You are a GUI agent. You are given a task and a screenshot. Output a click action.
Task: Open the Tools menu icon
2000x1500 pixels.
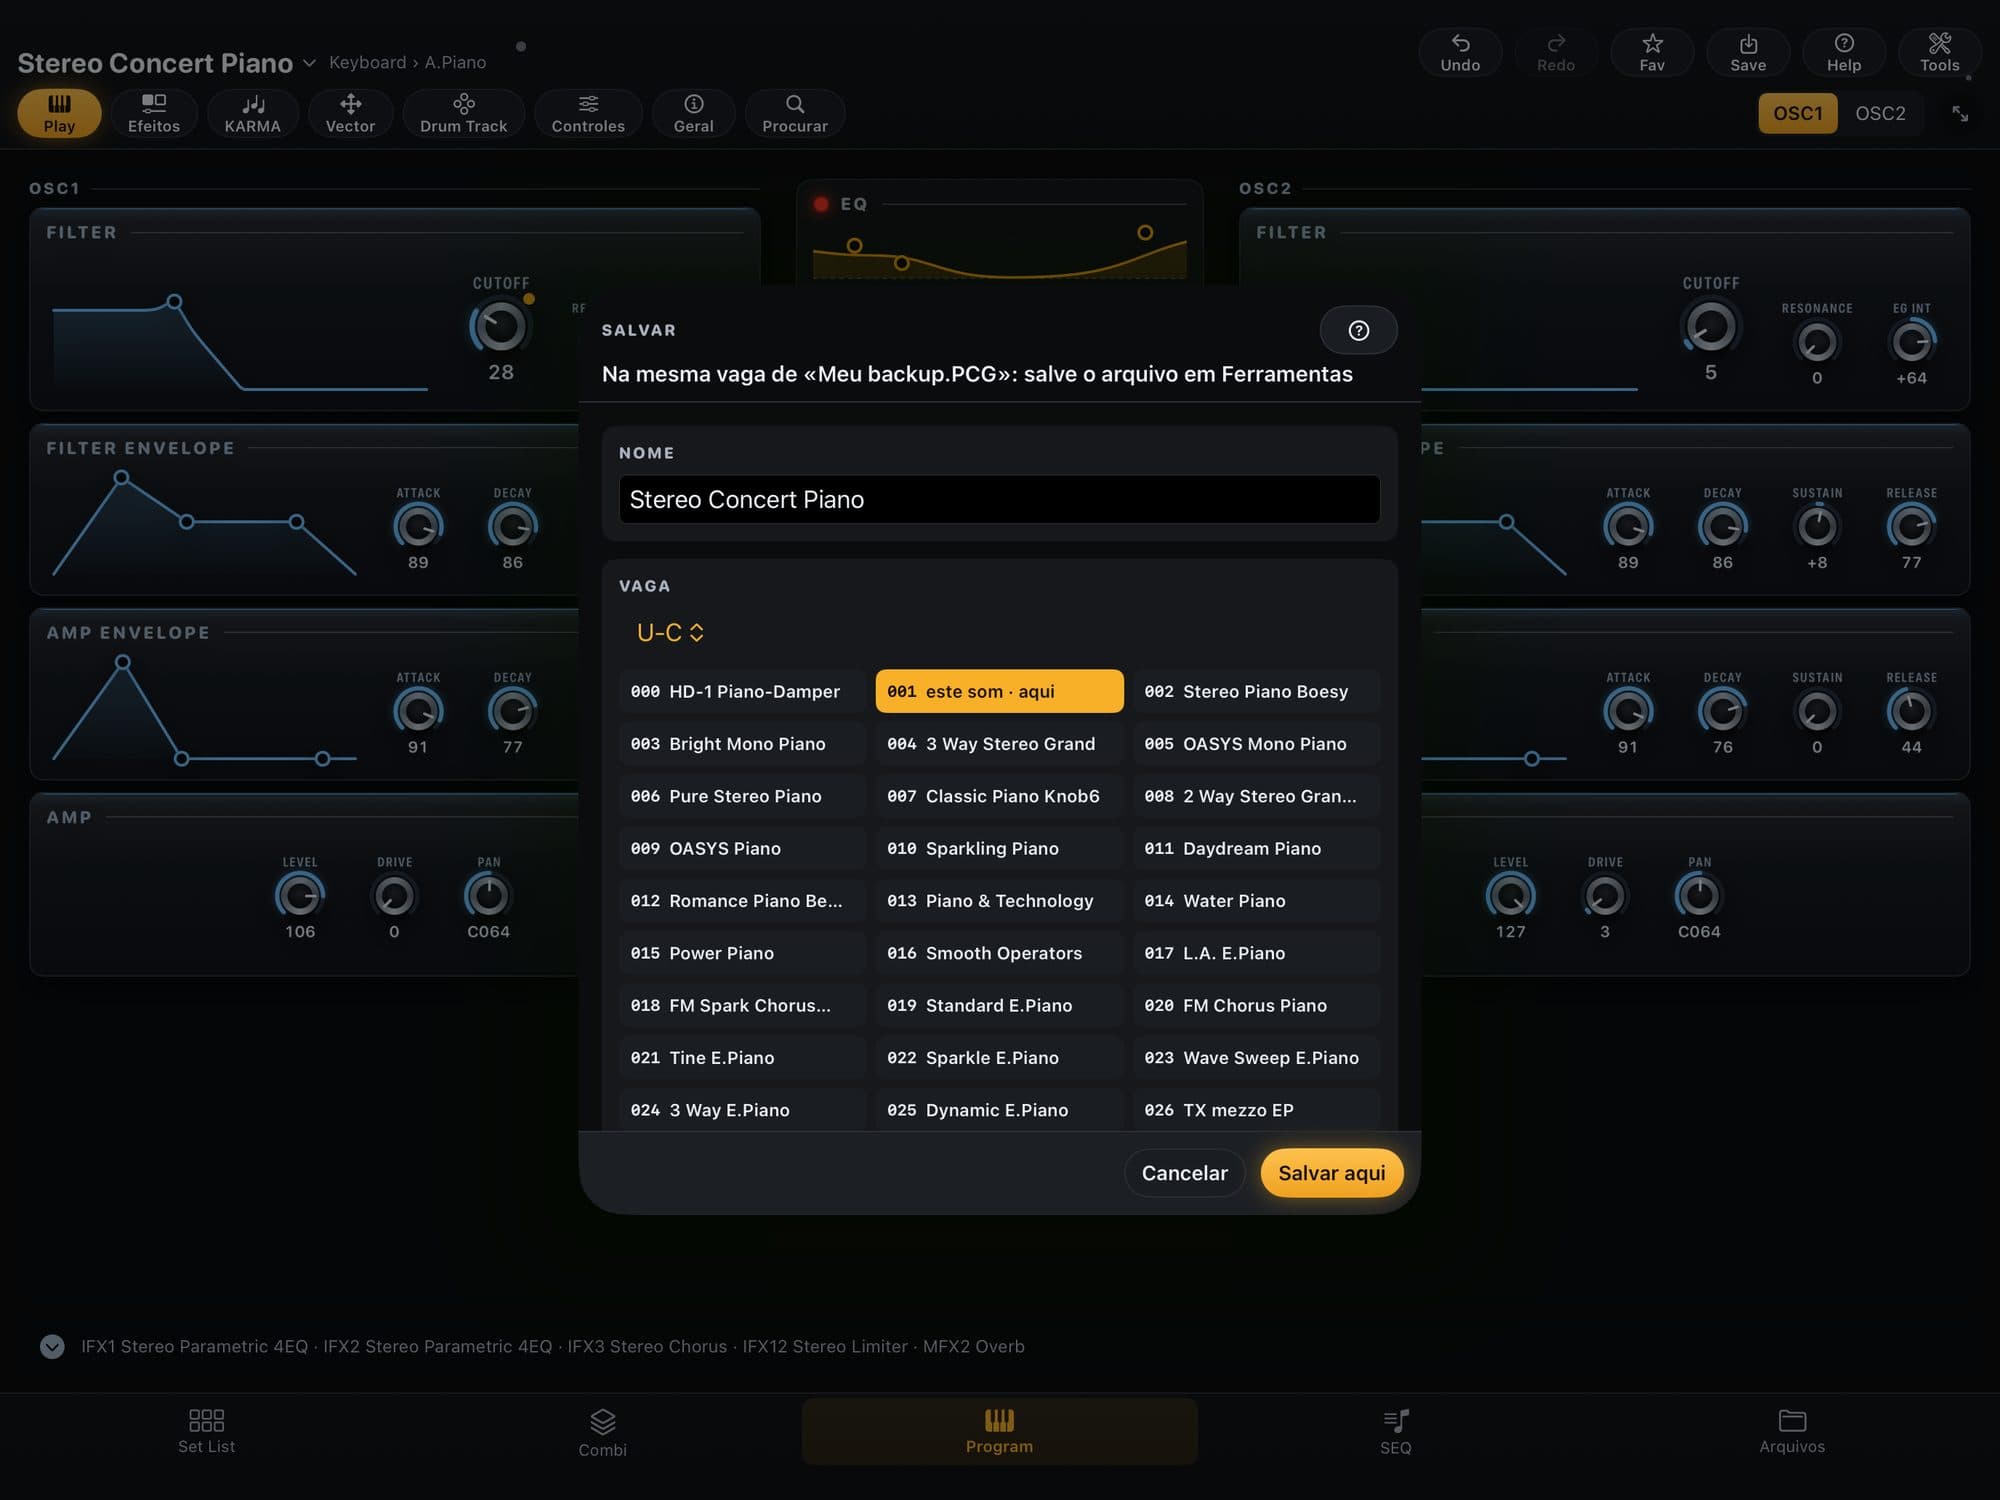point(1939,52)
